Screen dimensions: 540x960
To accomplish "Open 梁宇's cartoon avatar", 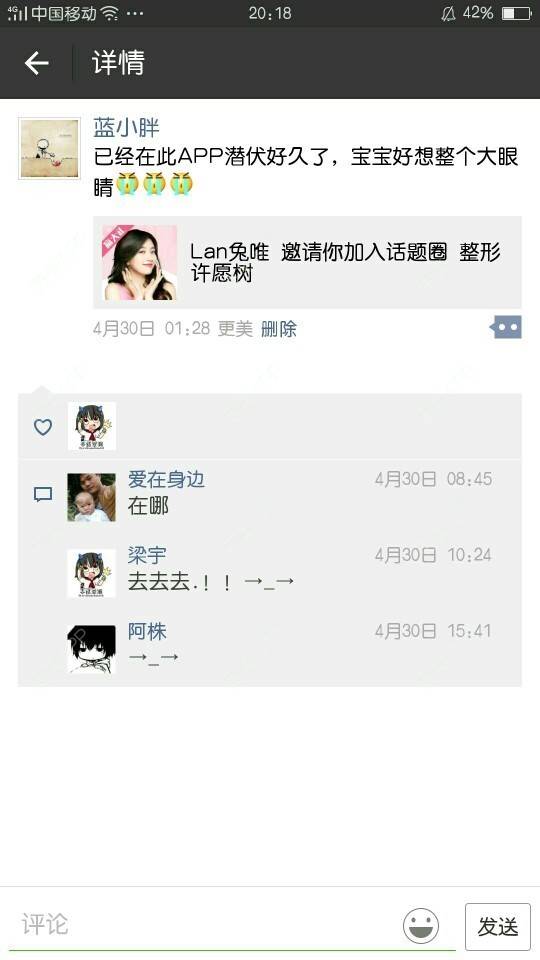I will coord(91,573).
